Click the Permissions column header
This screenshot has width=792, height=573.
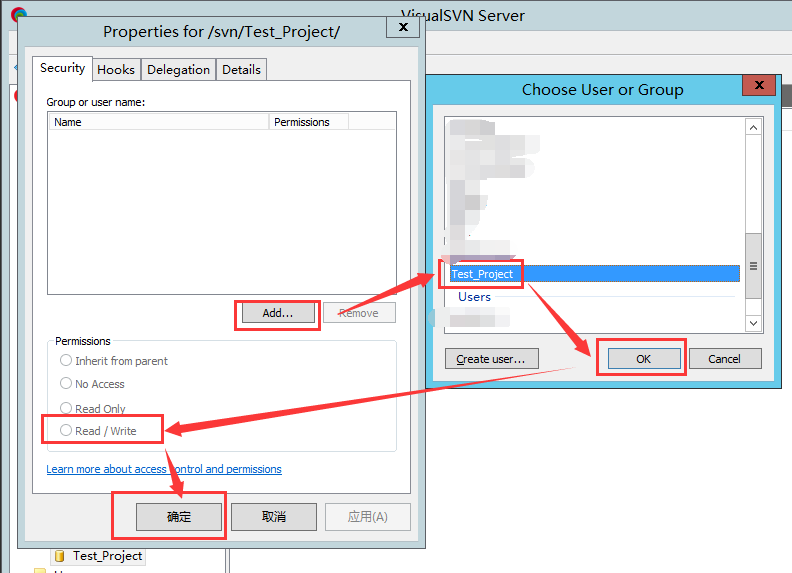pyautogui.click(x=308, y=122)
